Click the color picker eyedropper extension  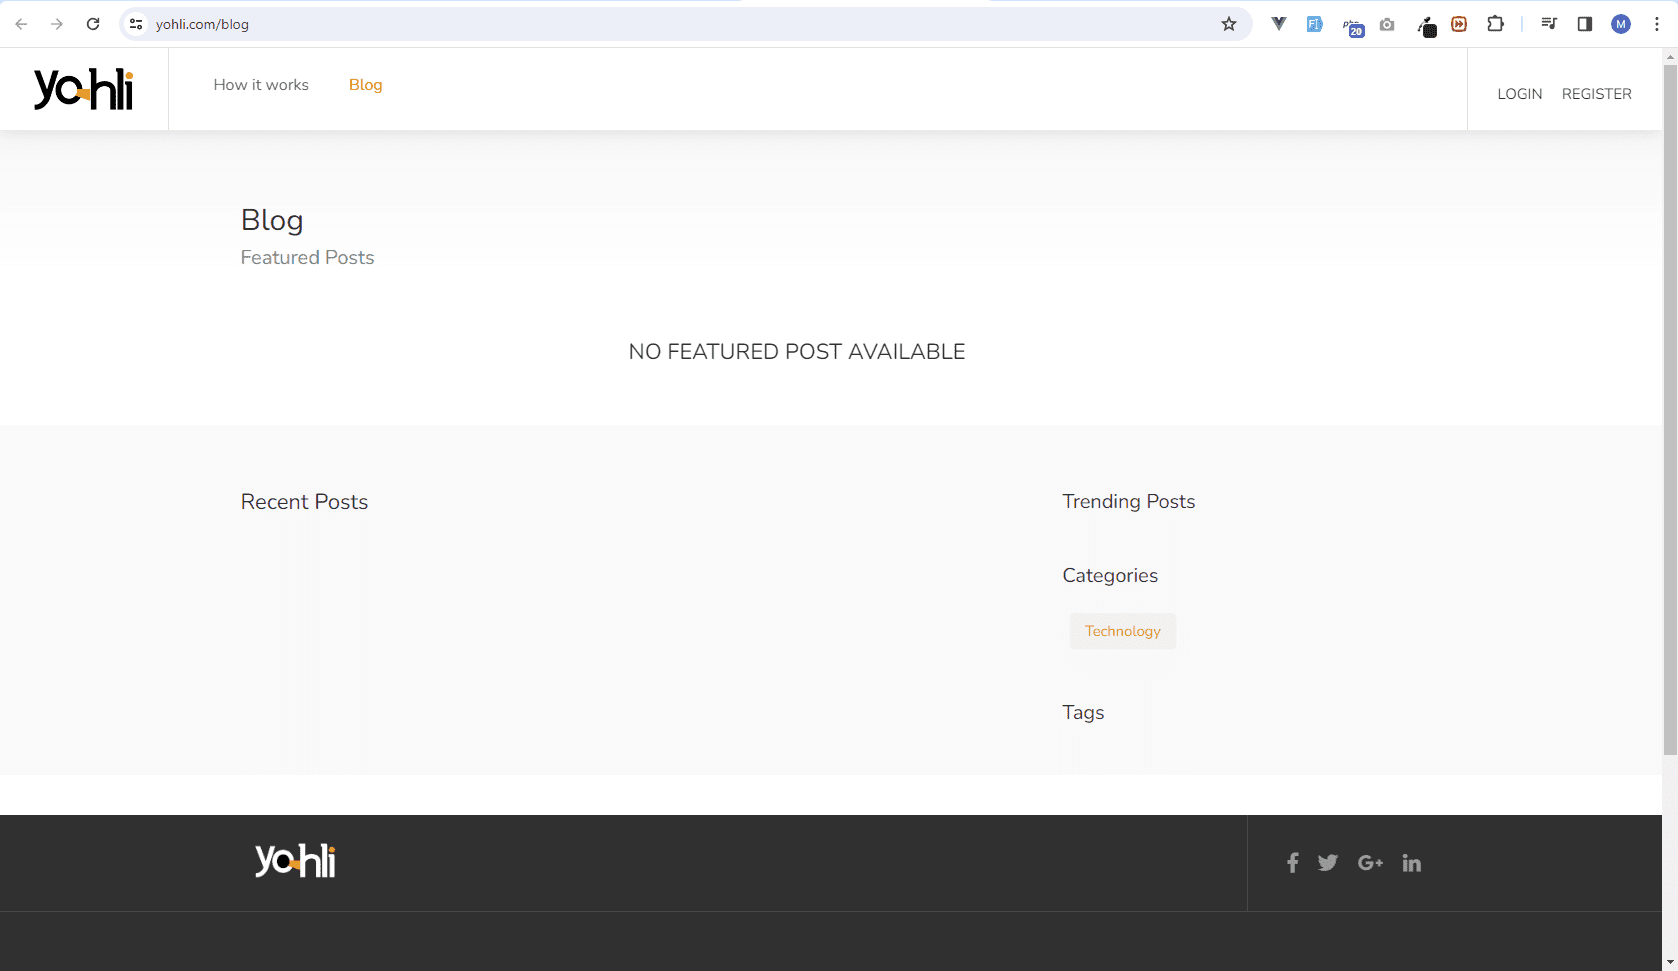1426,26
